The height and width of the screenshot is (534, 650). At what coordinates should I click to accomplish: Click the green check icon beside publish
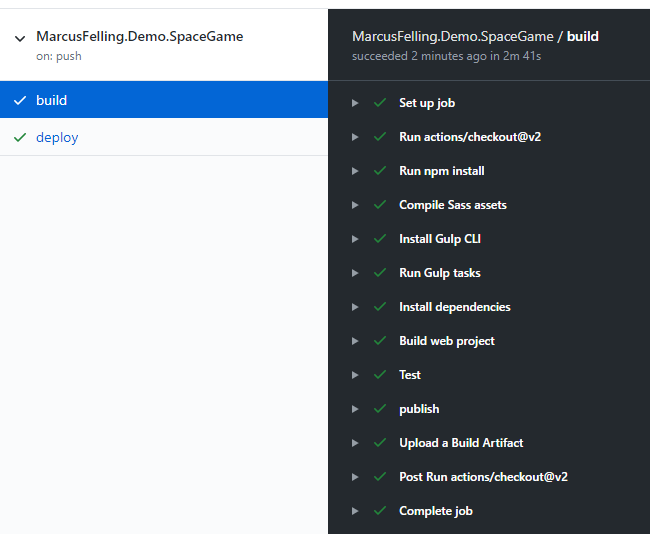pos(380,409)
